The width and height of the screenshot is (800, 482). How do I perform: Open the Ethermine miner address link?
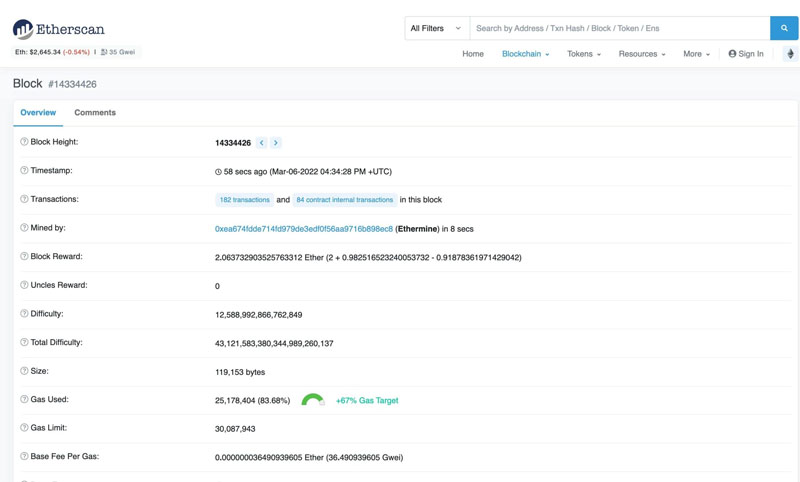[304, 229]
